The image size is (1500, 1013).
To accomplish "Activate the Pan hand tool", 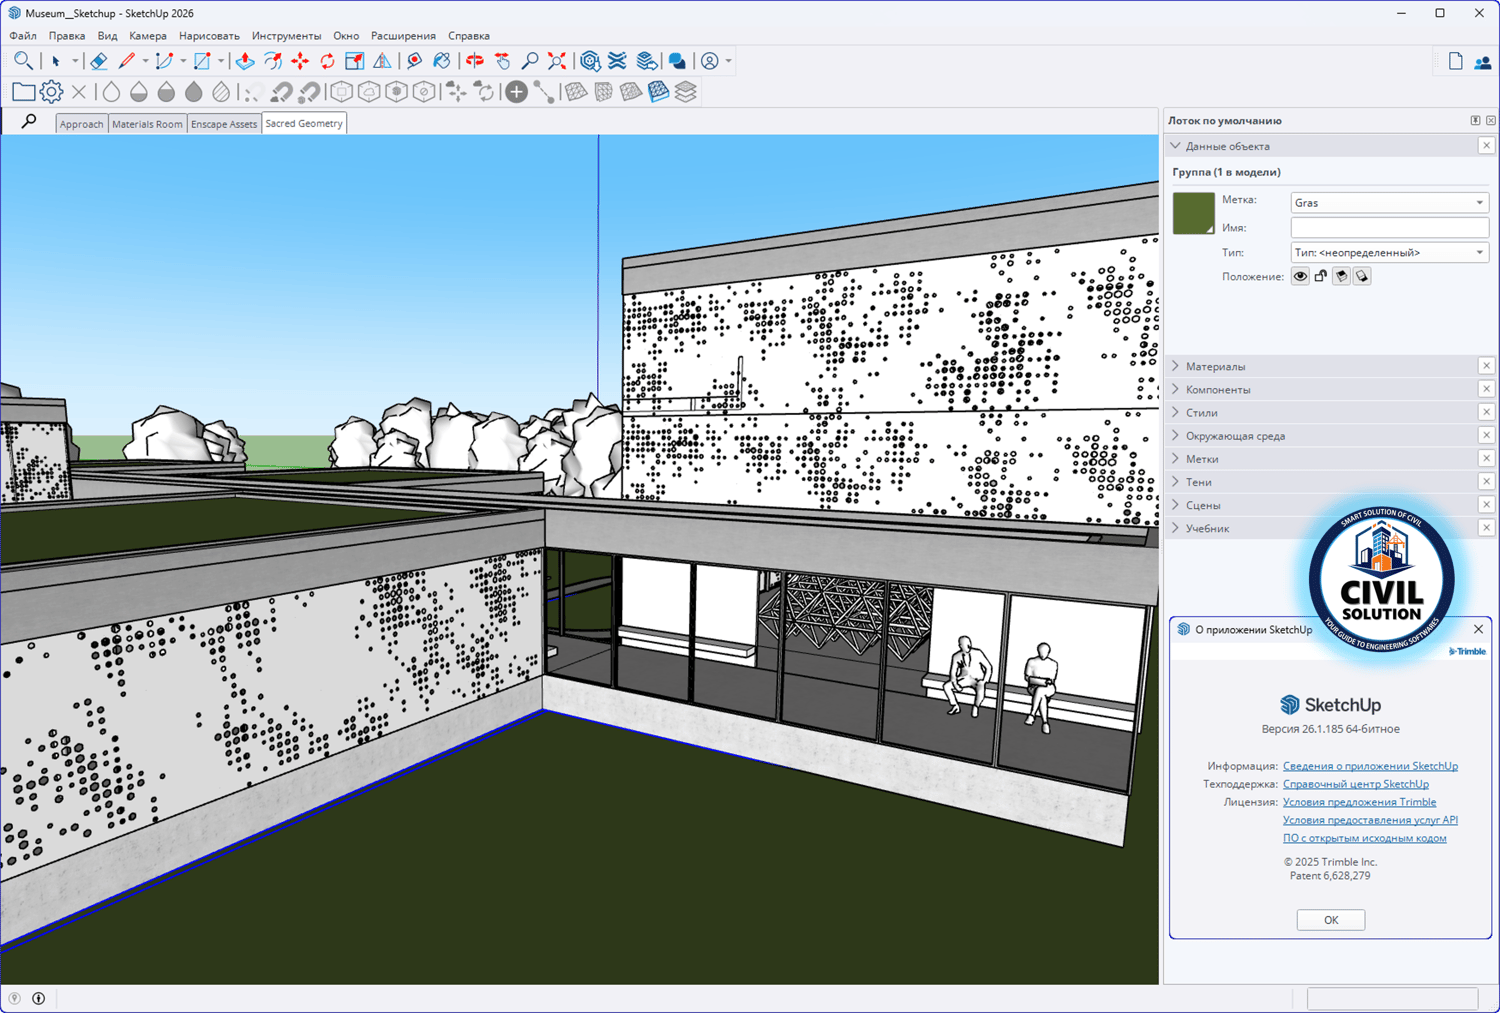I will click(x=502, y=61).
